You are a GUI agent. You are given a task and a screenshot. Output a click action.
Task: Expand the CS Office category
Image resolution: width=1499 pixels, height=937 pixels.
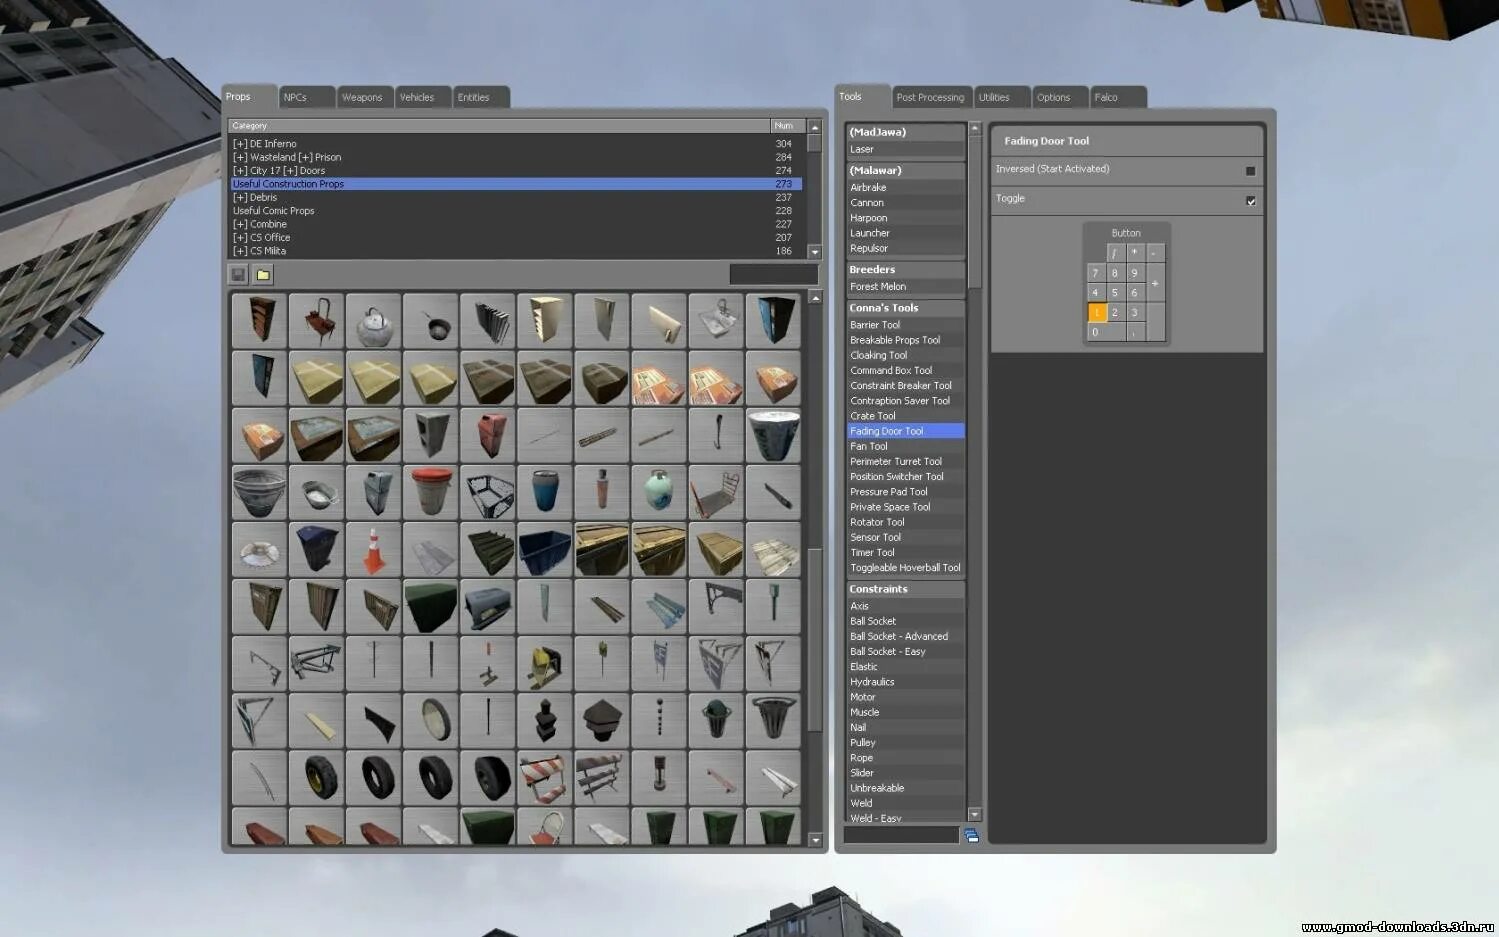pyautogui.click(x=240, y=237)
